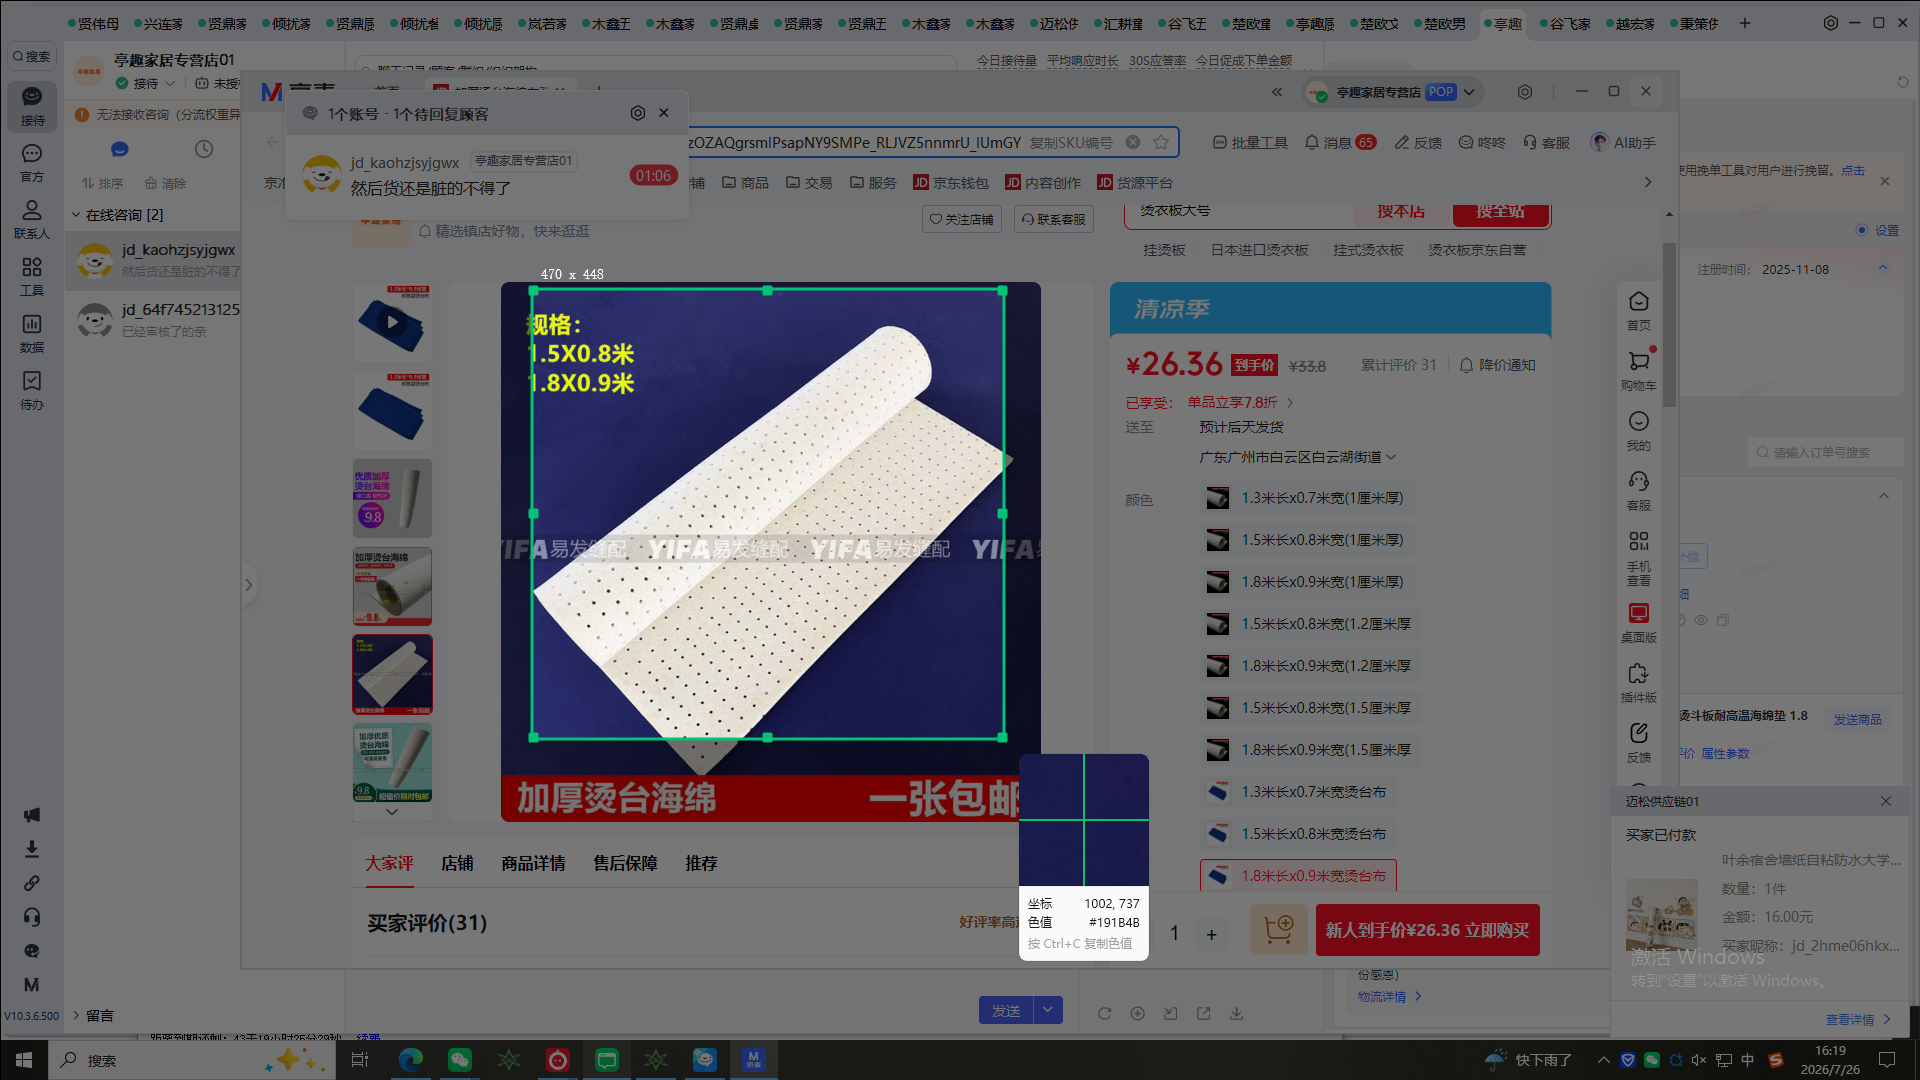Click the download icon in left sidebar

pyautogui.click(x=32, y=849)
